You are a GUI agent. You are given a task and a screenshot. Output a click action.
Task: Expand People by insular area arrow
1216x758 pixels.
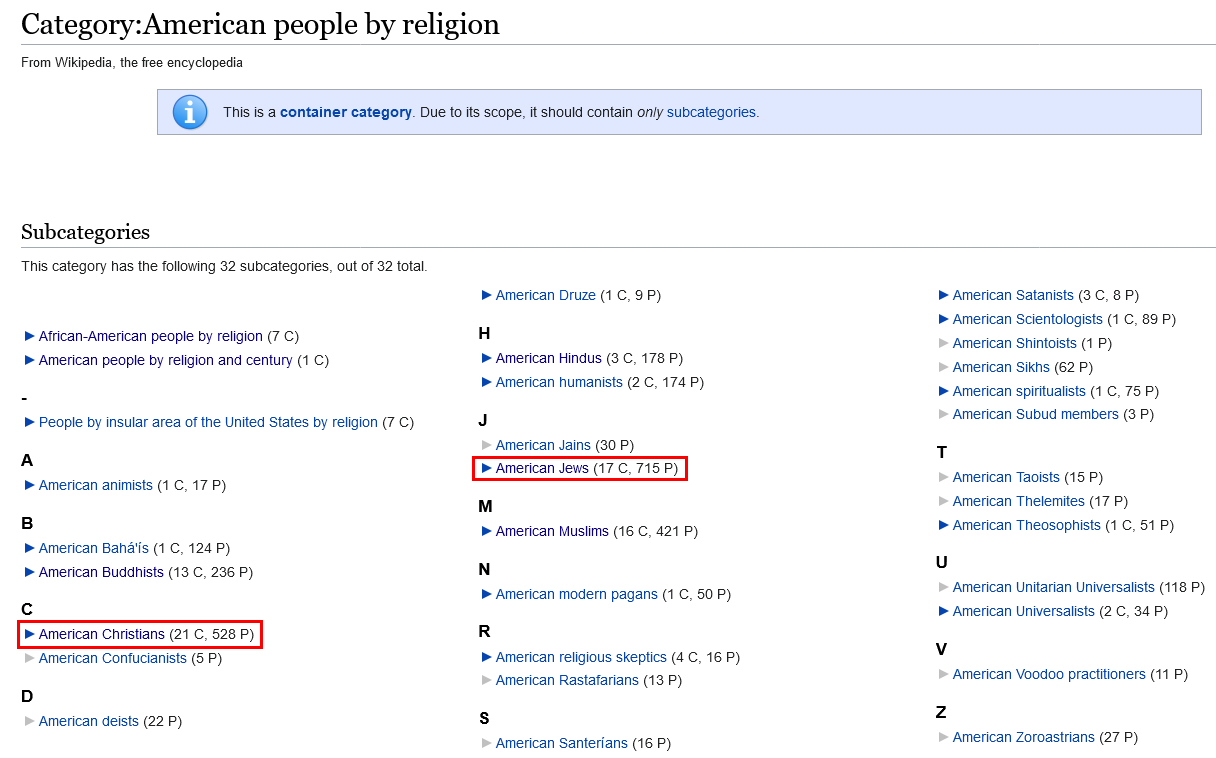coord(30,422)
